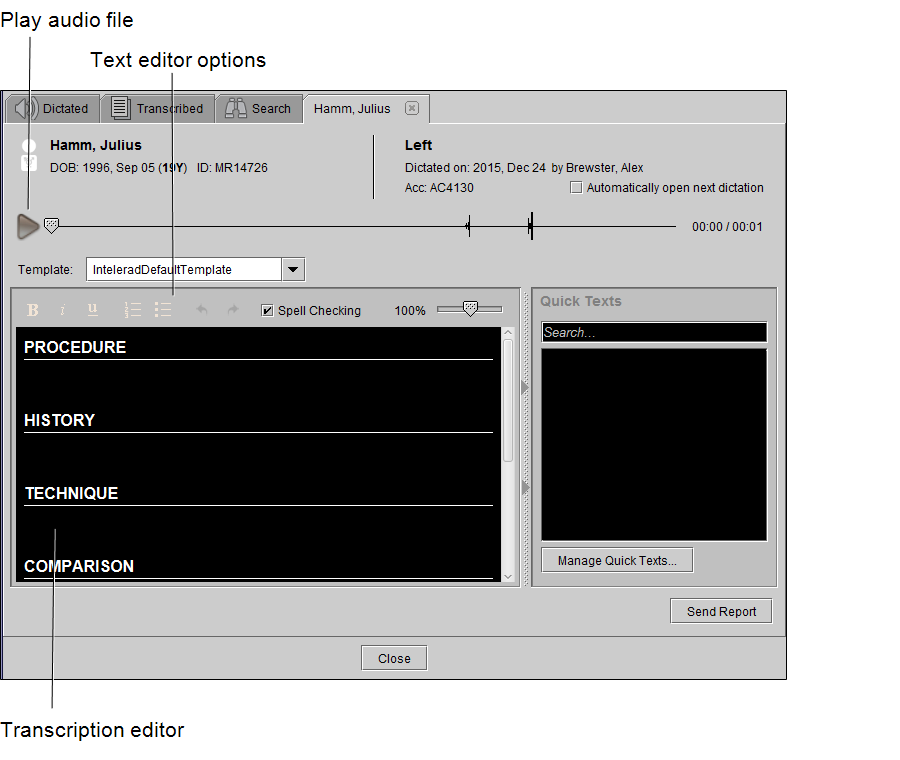Image resolution: width=900 pixels, height=760 pixels.
Task: Click inside the Quick Texts search field
Action: tap(654, 331)
